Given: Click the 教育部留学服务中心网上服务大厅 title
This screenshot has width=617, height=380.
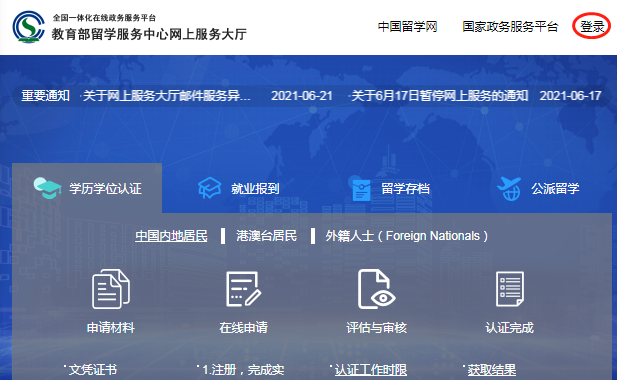Looking at the screenshot, I should pyautogui.click(x=149, y=34).
